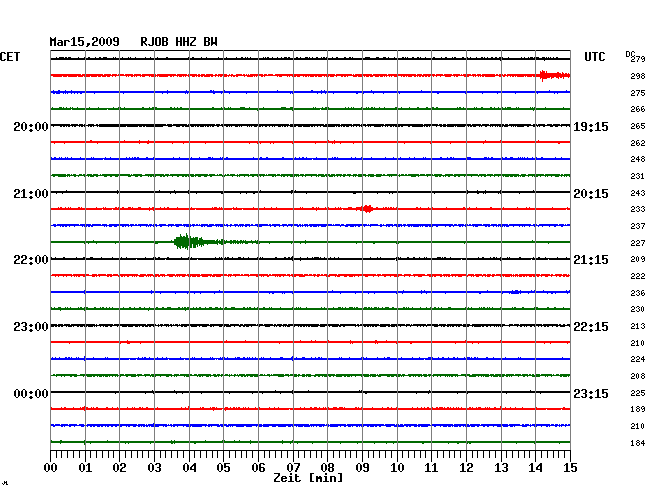Click the red seismic burst near minute 09
The image size is (650, 494).
coord(366,208)
